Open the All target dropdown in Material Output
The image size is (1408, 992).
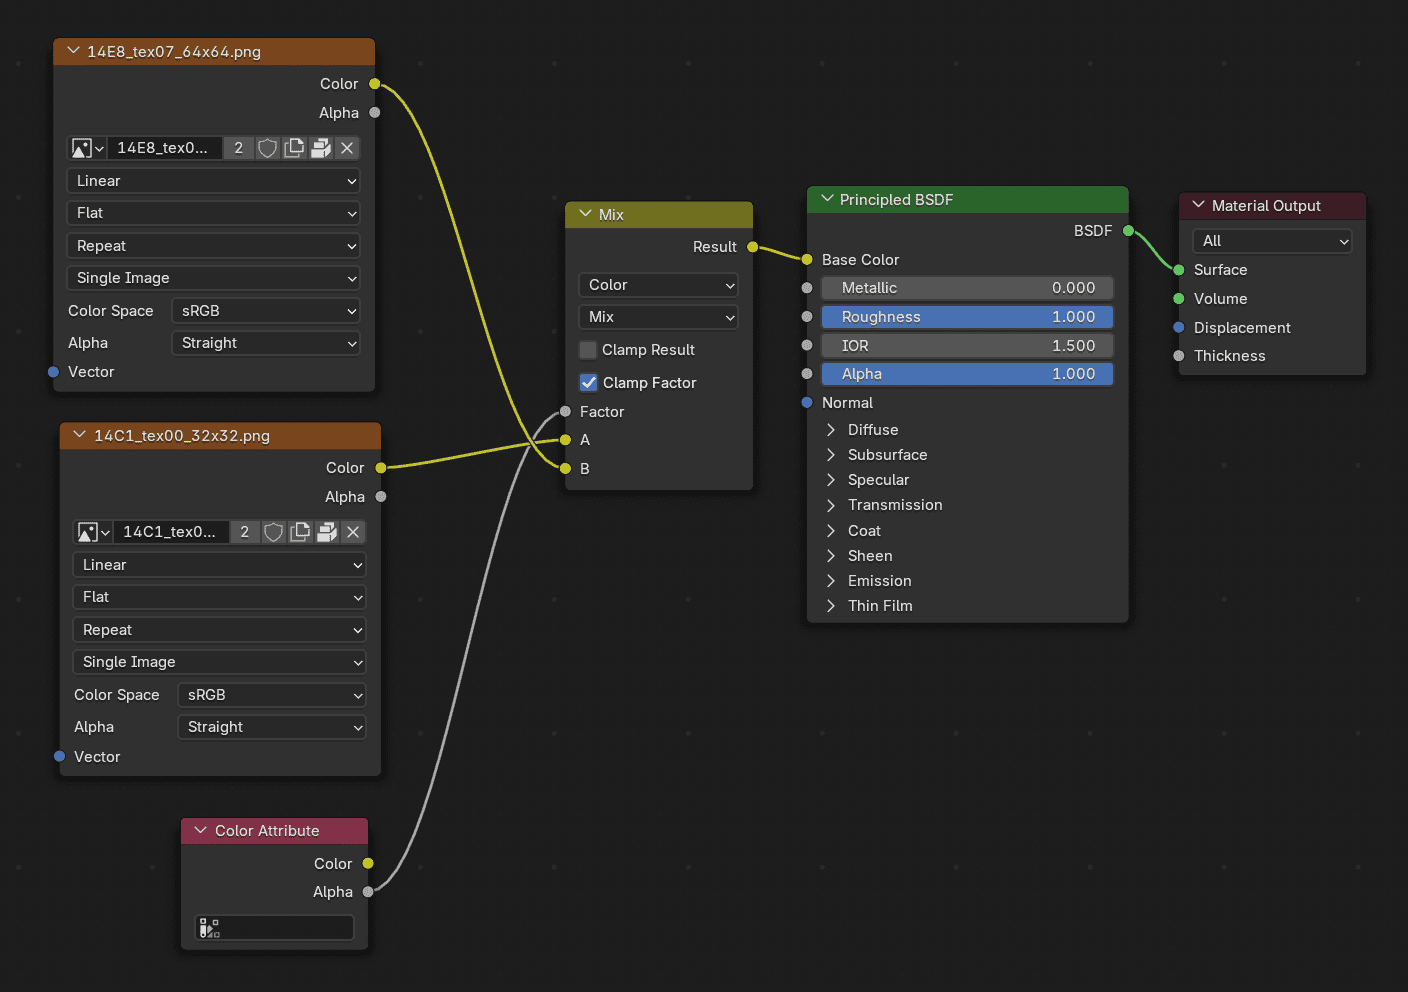click(1272, 241)
